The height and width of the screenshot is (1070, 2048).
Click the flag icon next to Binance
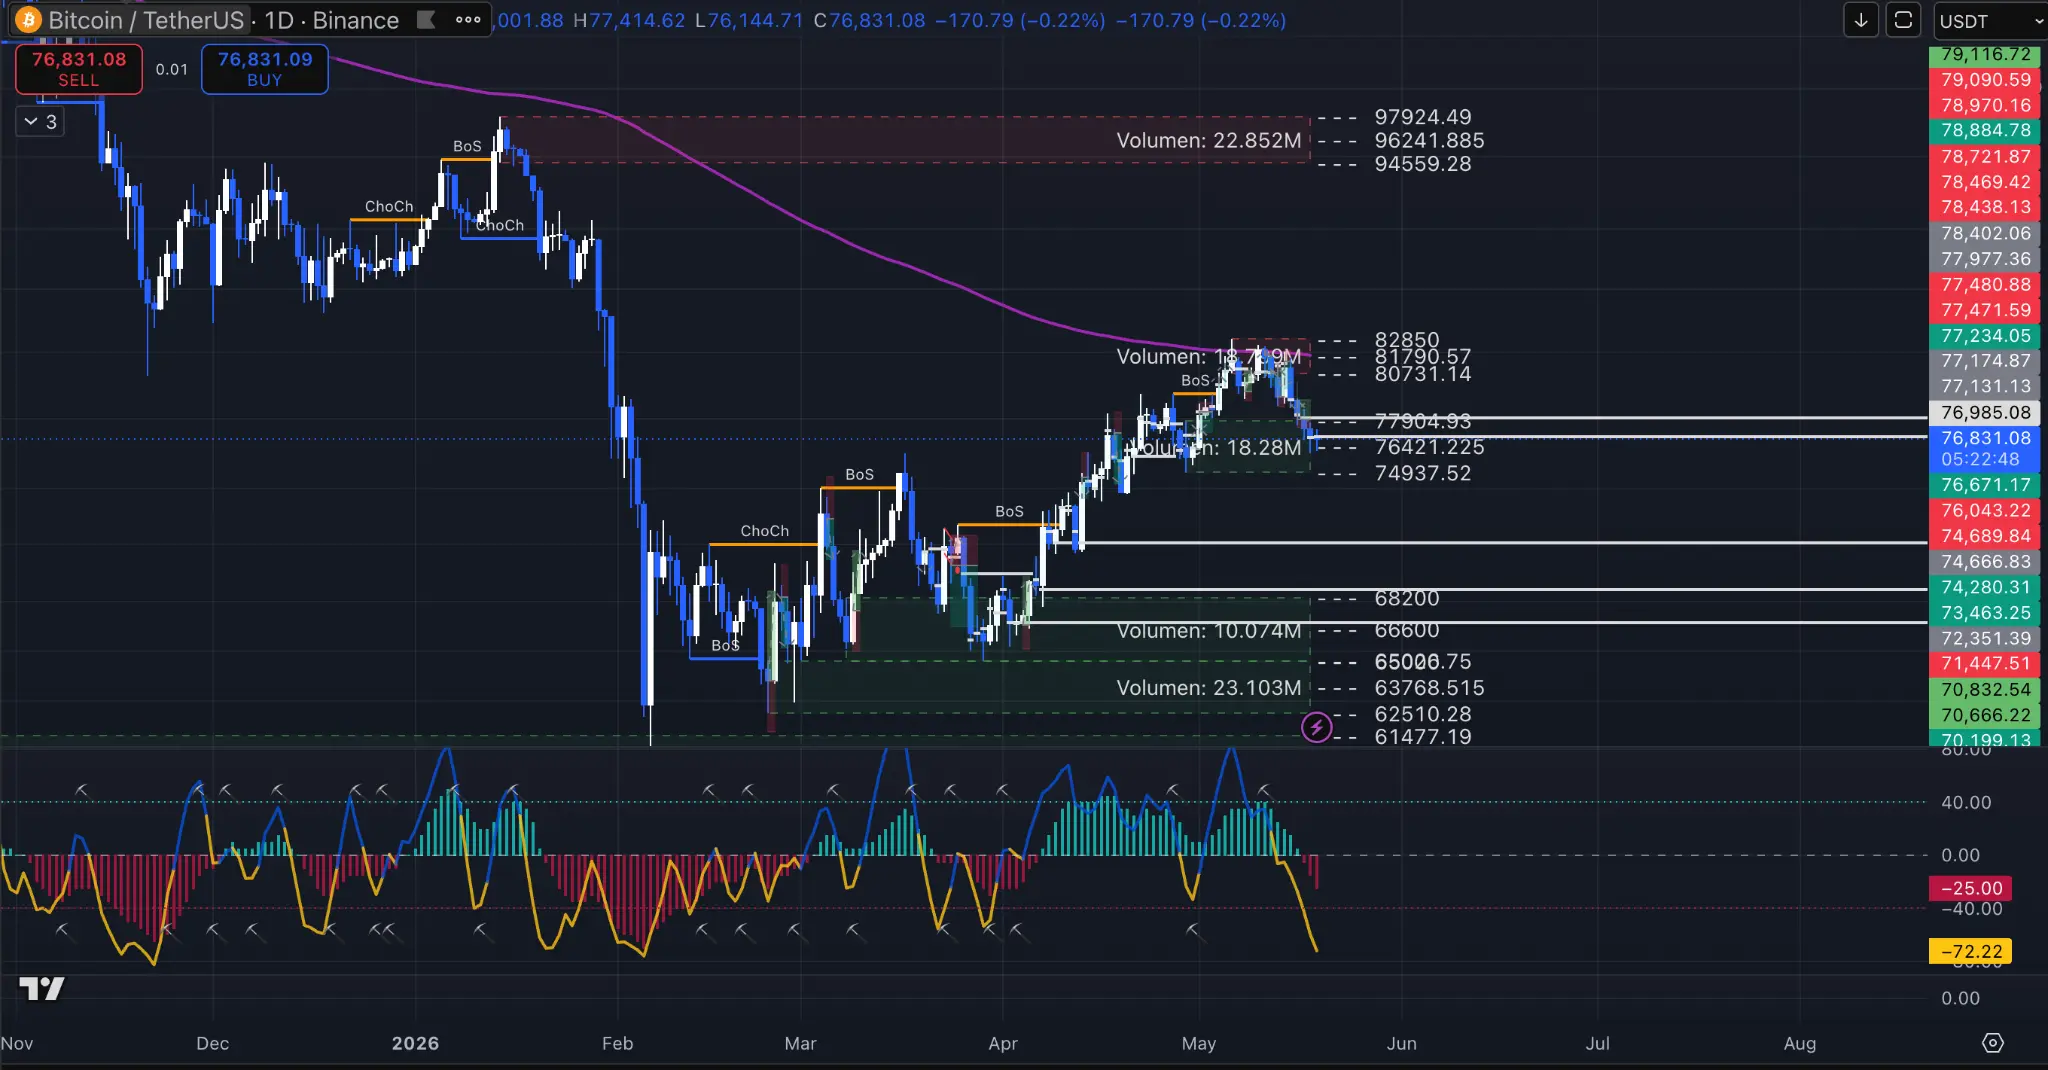(427, 20)
